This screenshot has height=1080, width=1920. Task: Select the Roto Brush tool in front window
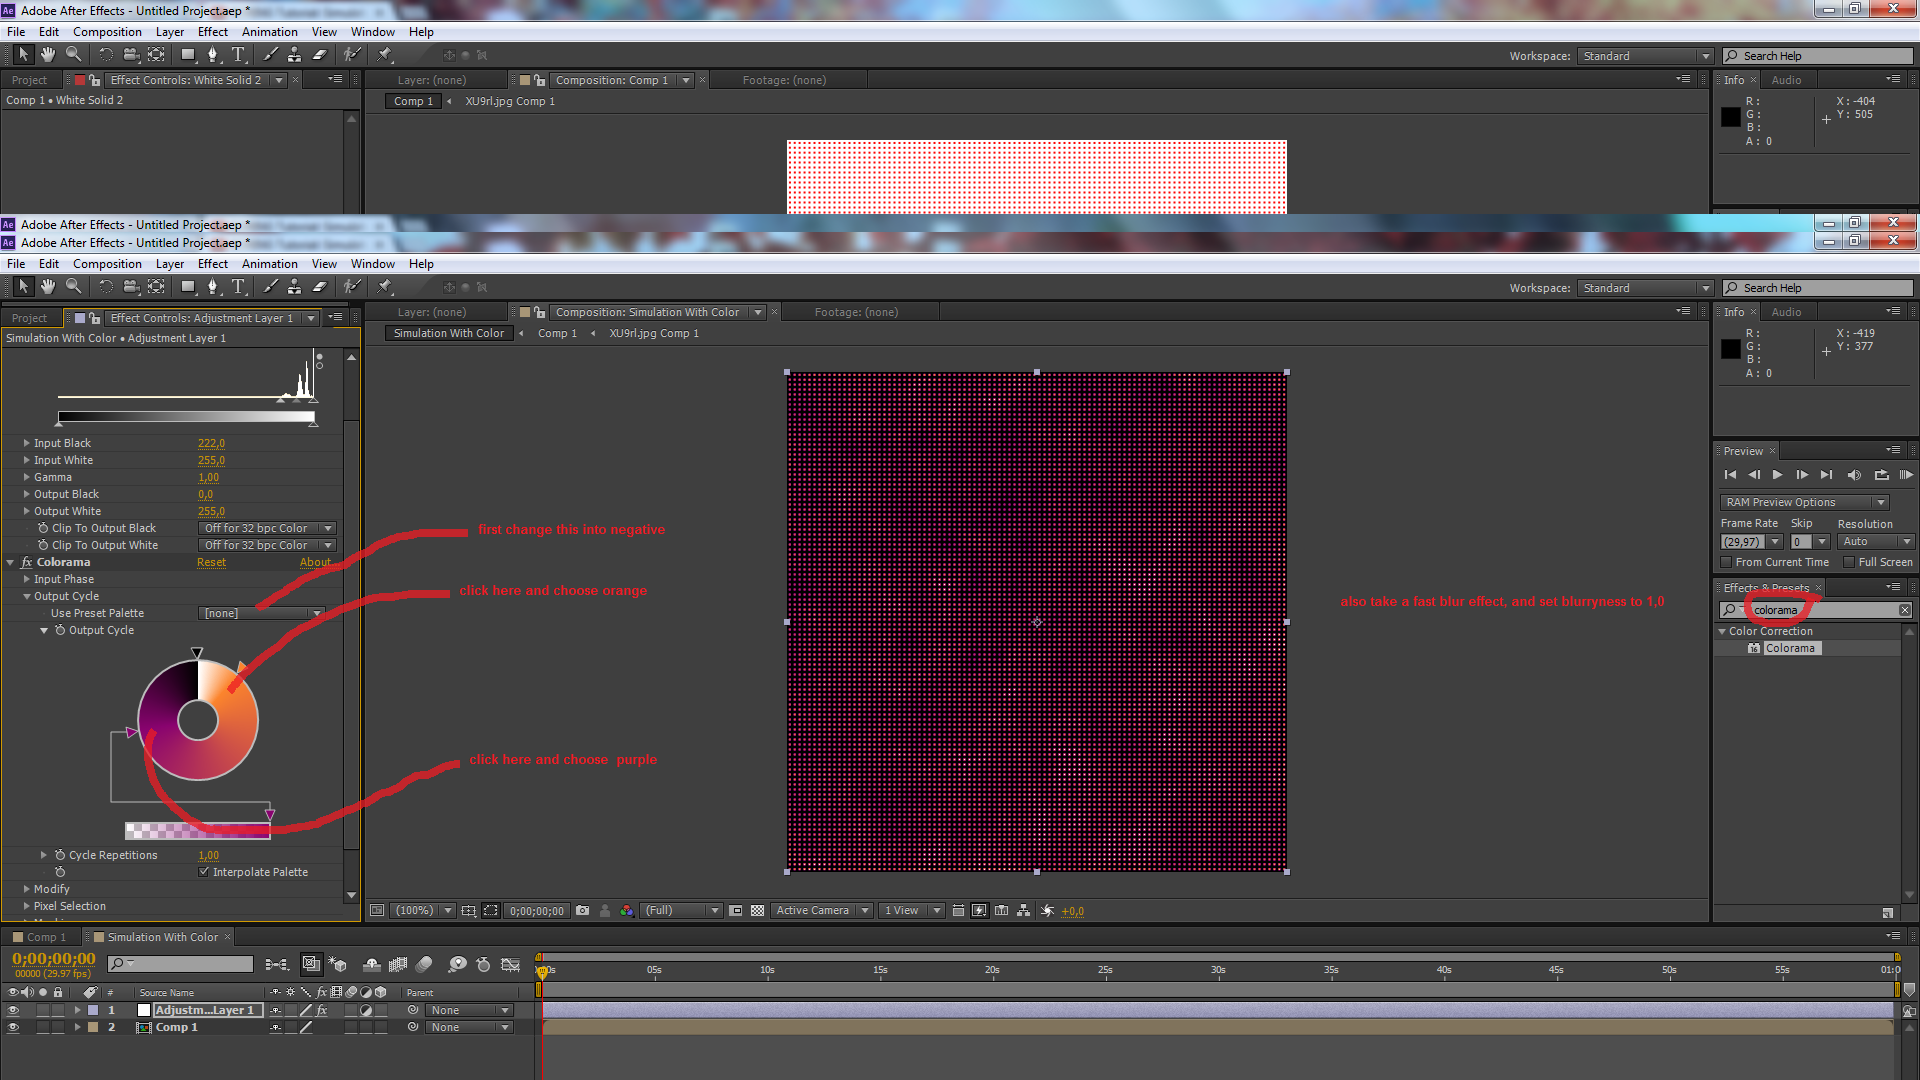coord(351,287)
